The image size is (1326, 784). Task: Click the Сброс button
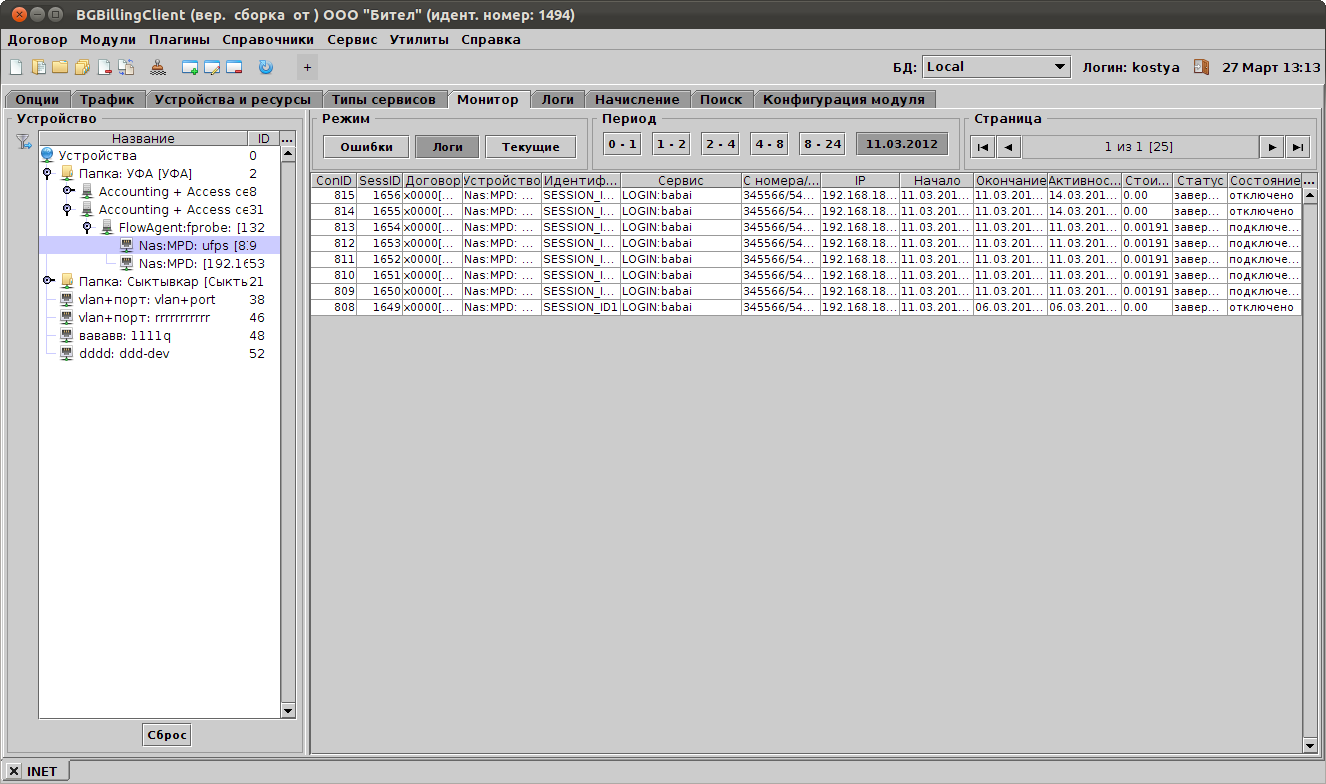pos(167,735)
